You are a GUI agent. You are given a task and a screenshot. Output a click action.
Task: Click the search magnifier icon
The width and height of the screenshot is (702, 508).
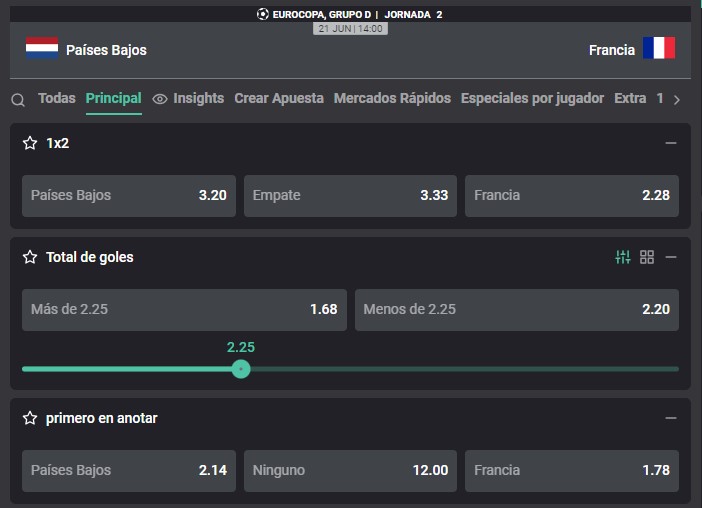tap(18, 99)
